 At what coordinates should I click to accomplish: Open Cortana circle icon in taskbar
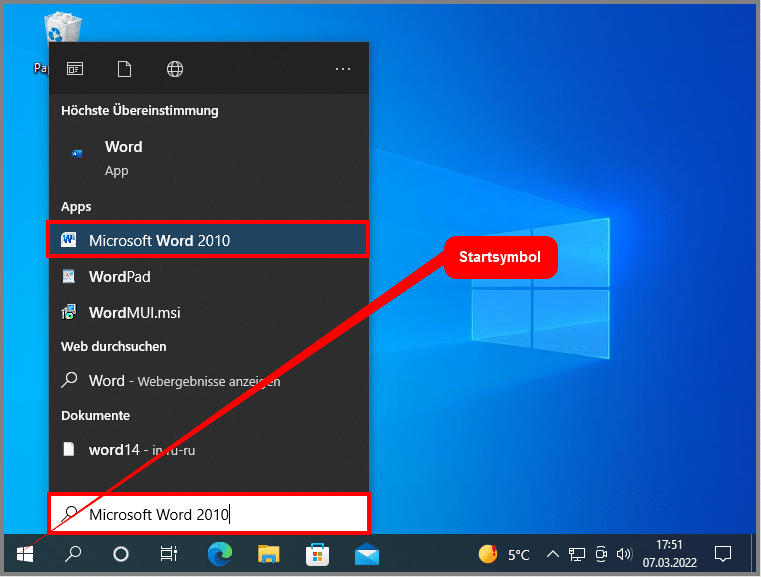[x=121, y=553]
